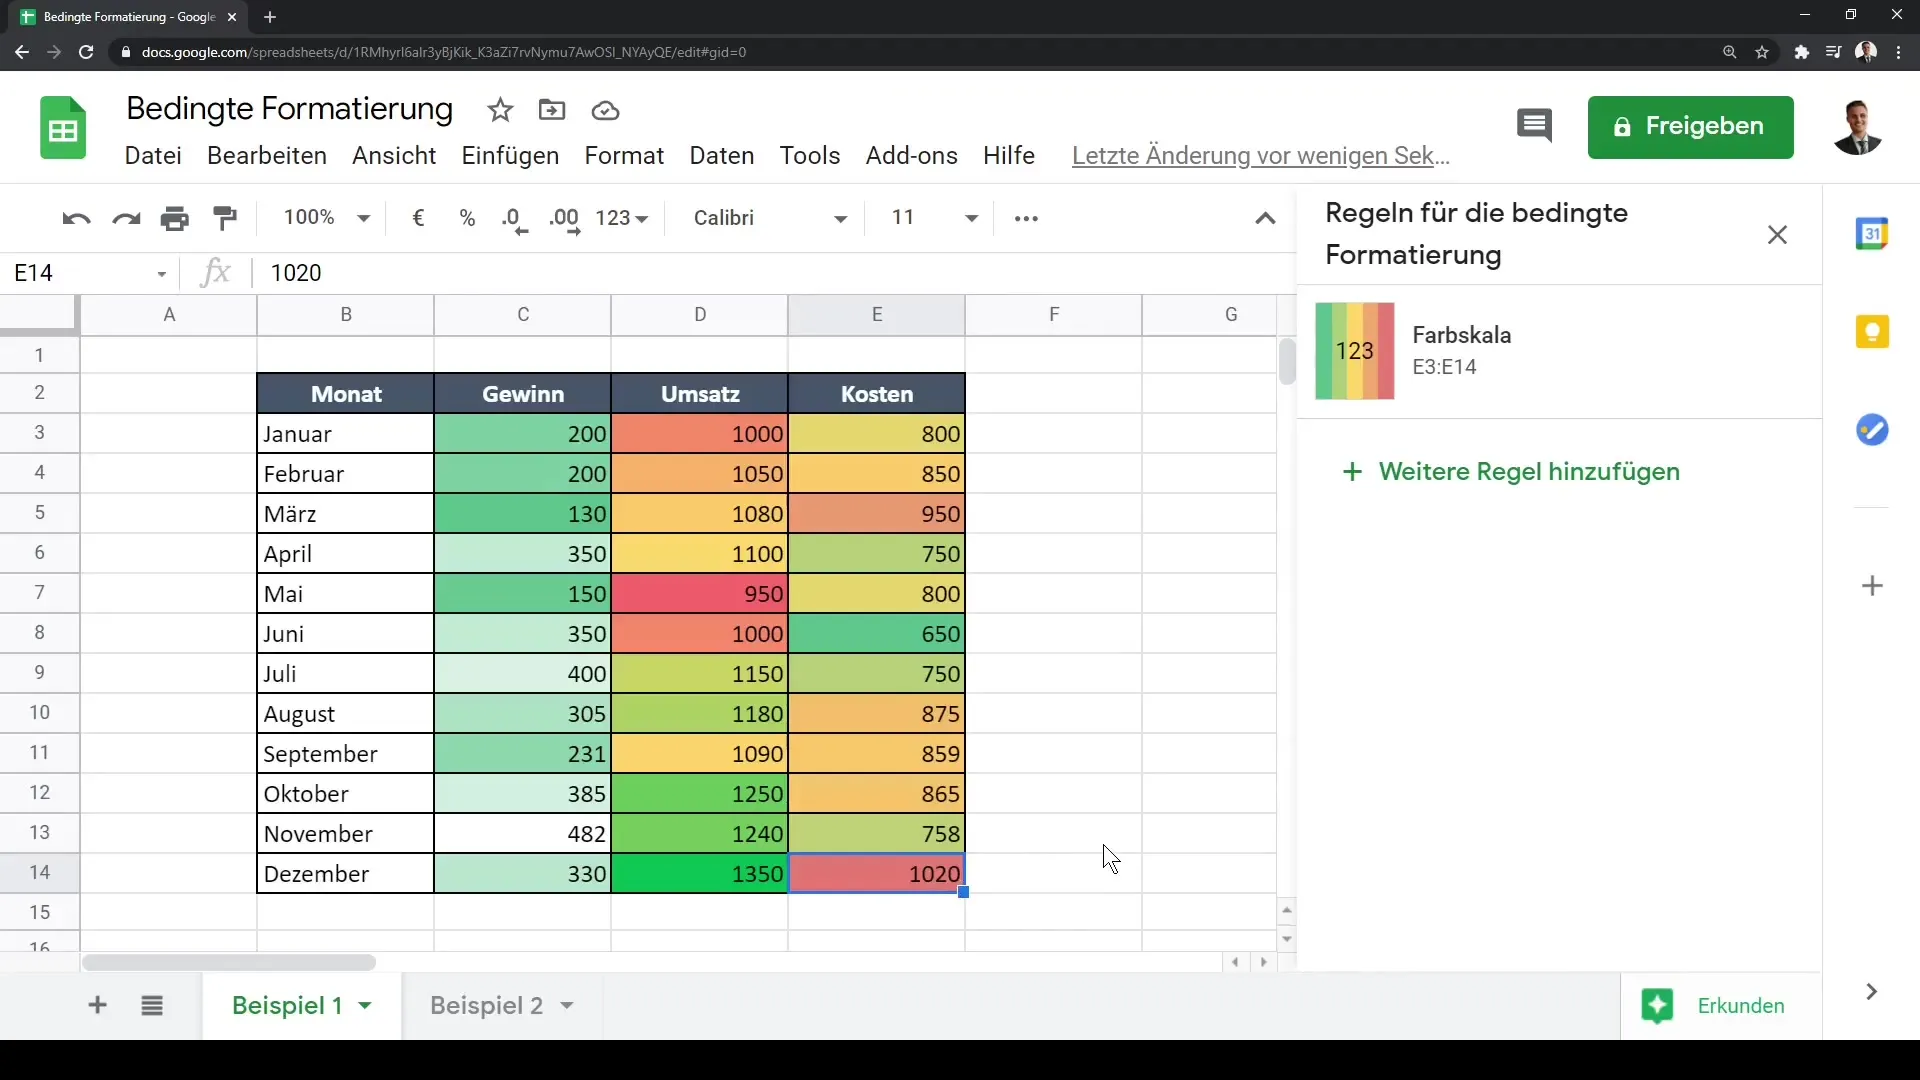Open a new browser tab

(270, 17)
